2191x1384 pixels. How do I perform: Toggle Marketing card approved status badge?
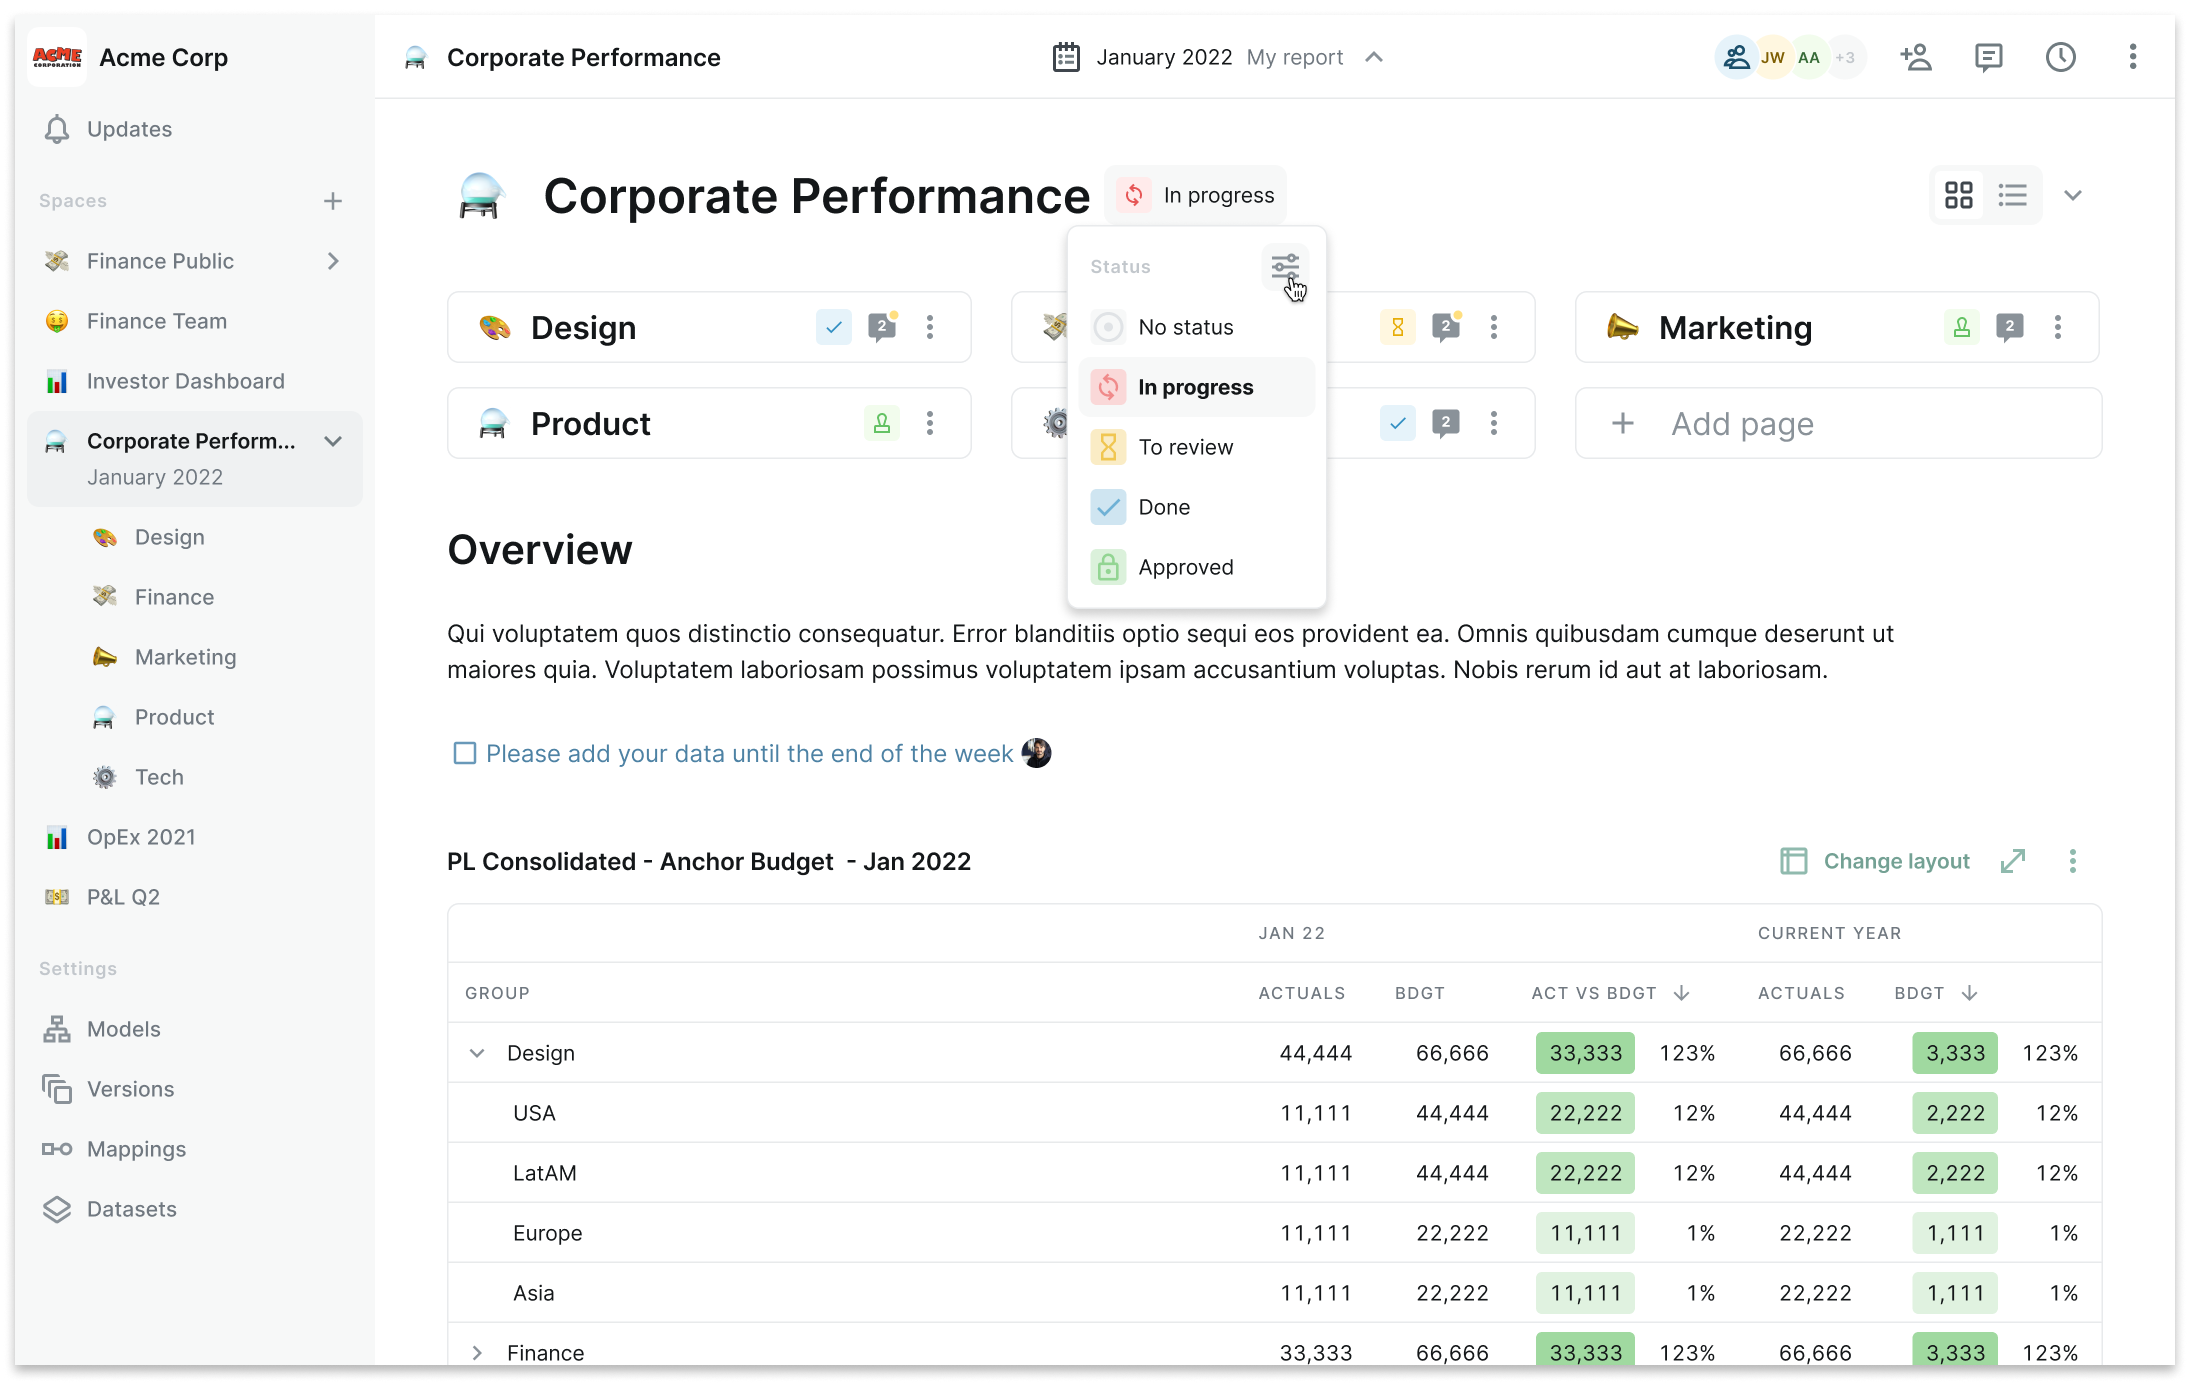(1961, 327)
